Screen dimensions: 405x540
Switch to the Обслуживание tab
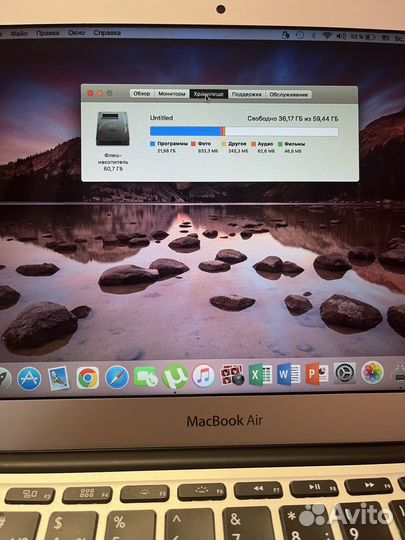point(289,95)
